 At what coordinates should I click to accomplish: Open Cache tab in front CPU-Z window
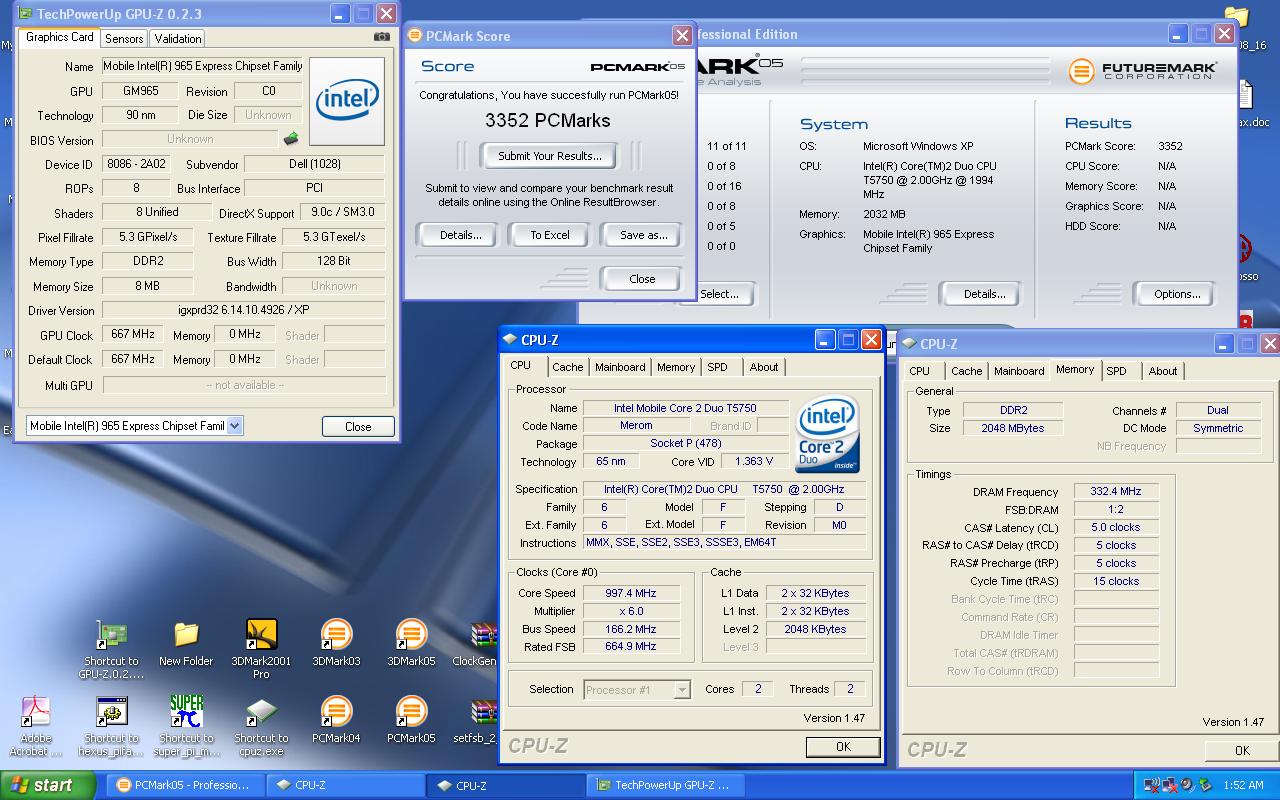click(567, 367)
